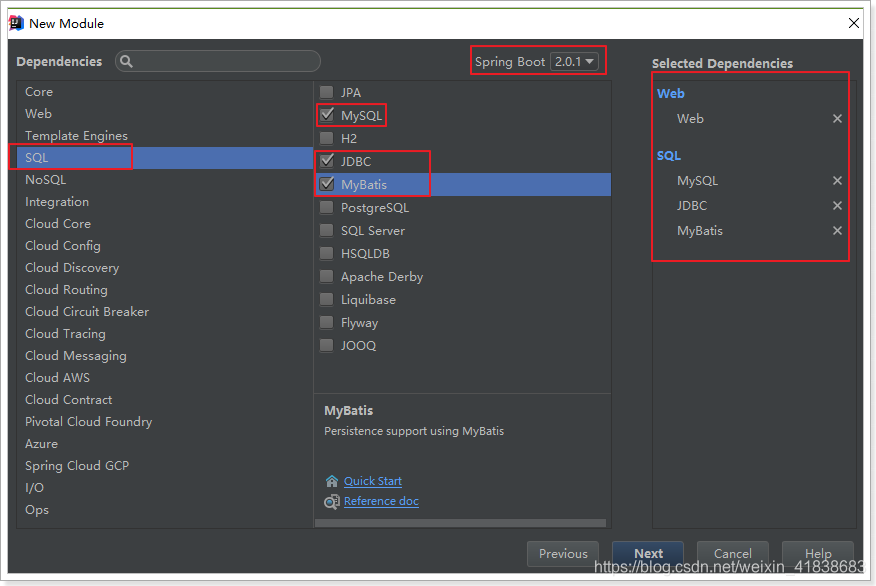Screen dimensions: 876x586
Task: Select the SQL category
Action: [165, 158]
